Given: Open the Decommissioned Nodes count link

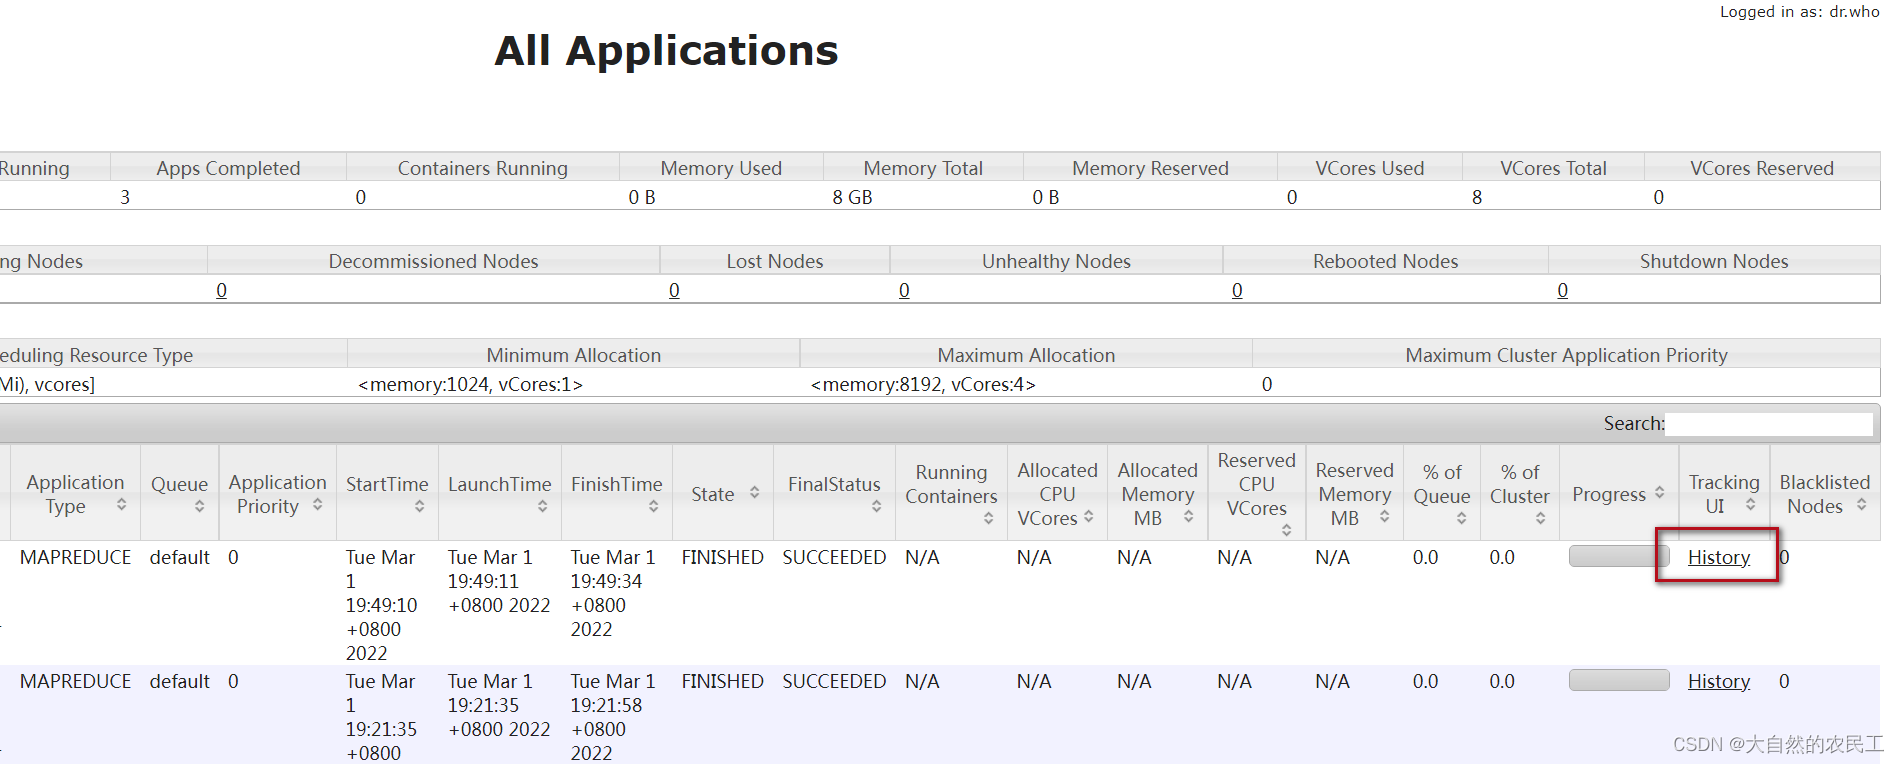Looking at the screenshot, I should (x=222, y=290).
